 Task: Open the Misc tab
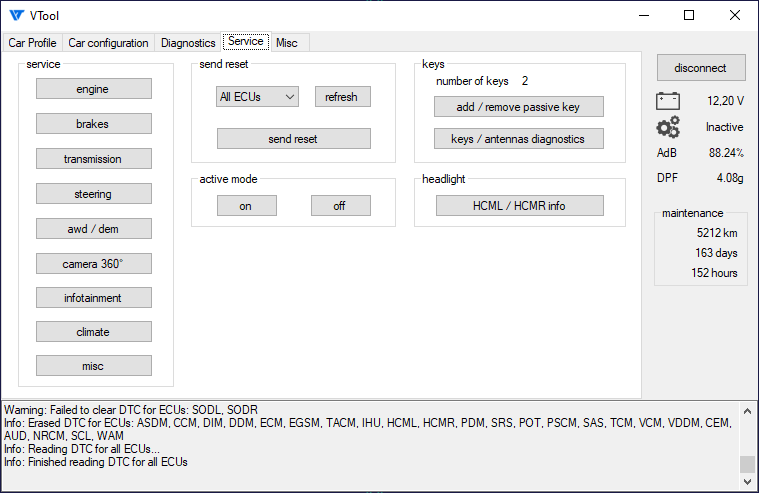pyautogui.click(x=287, y=43)
